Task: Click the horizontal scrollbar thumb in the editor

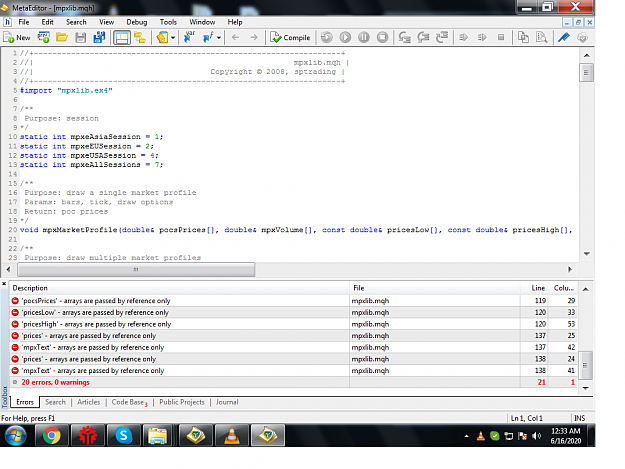Action: 136,270
